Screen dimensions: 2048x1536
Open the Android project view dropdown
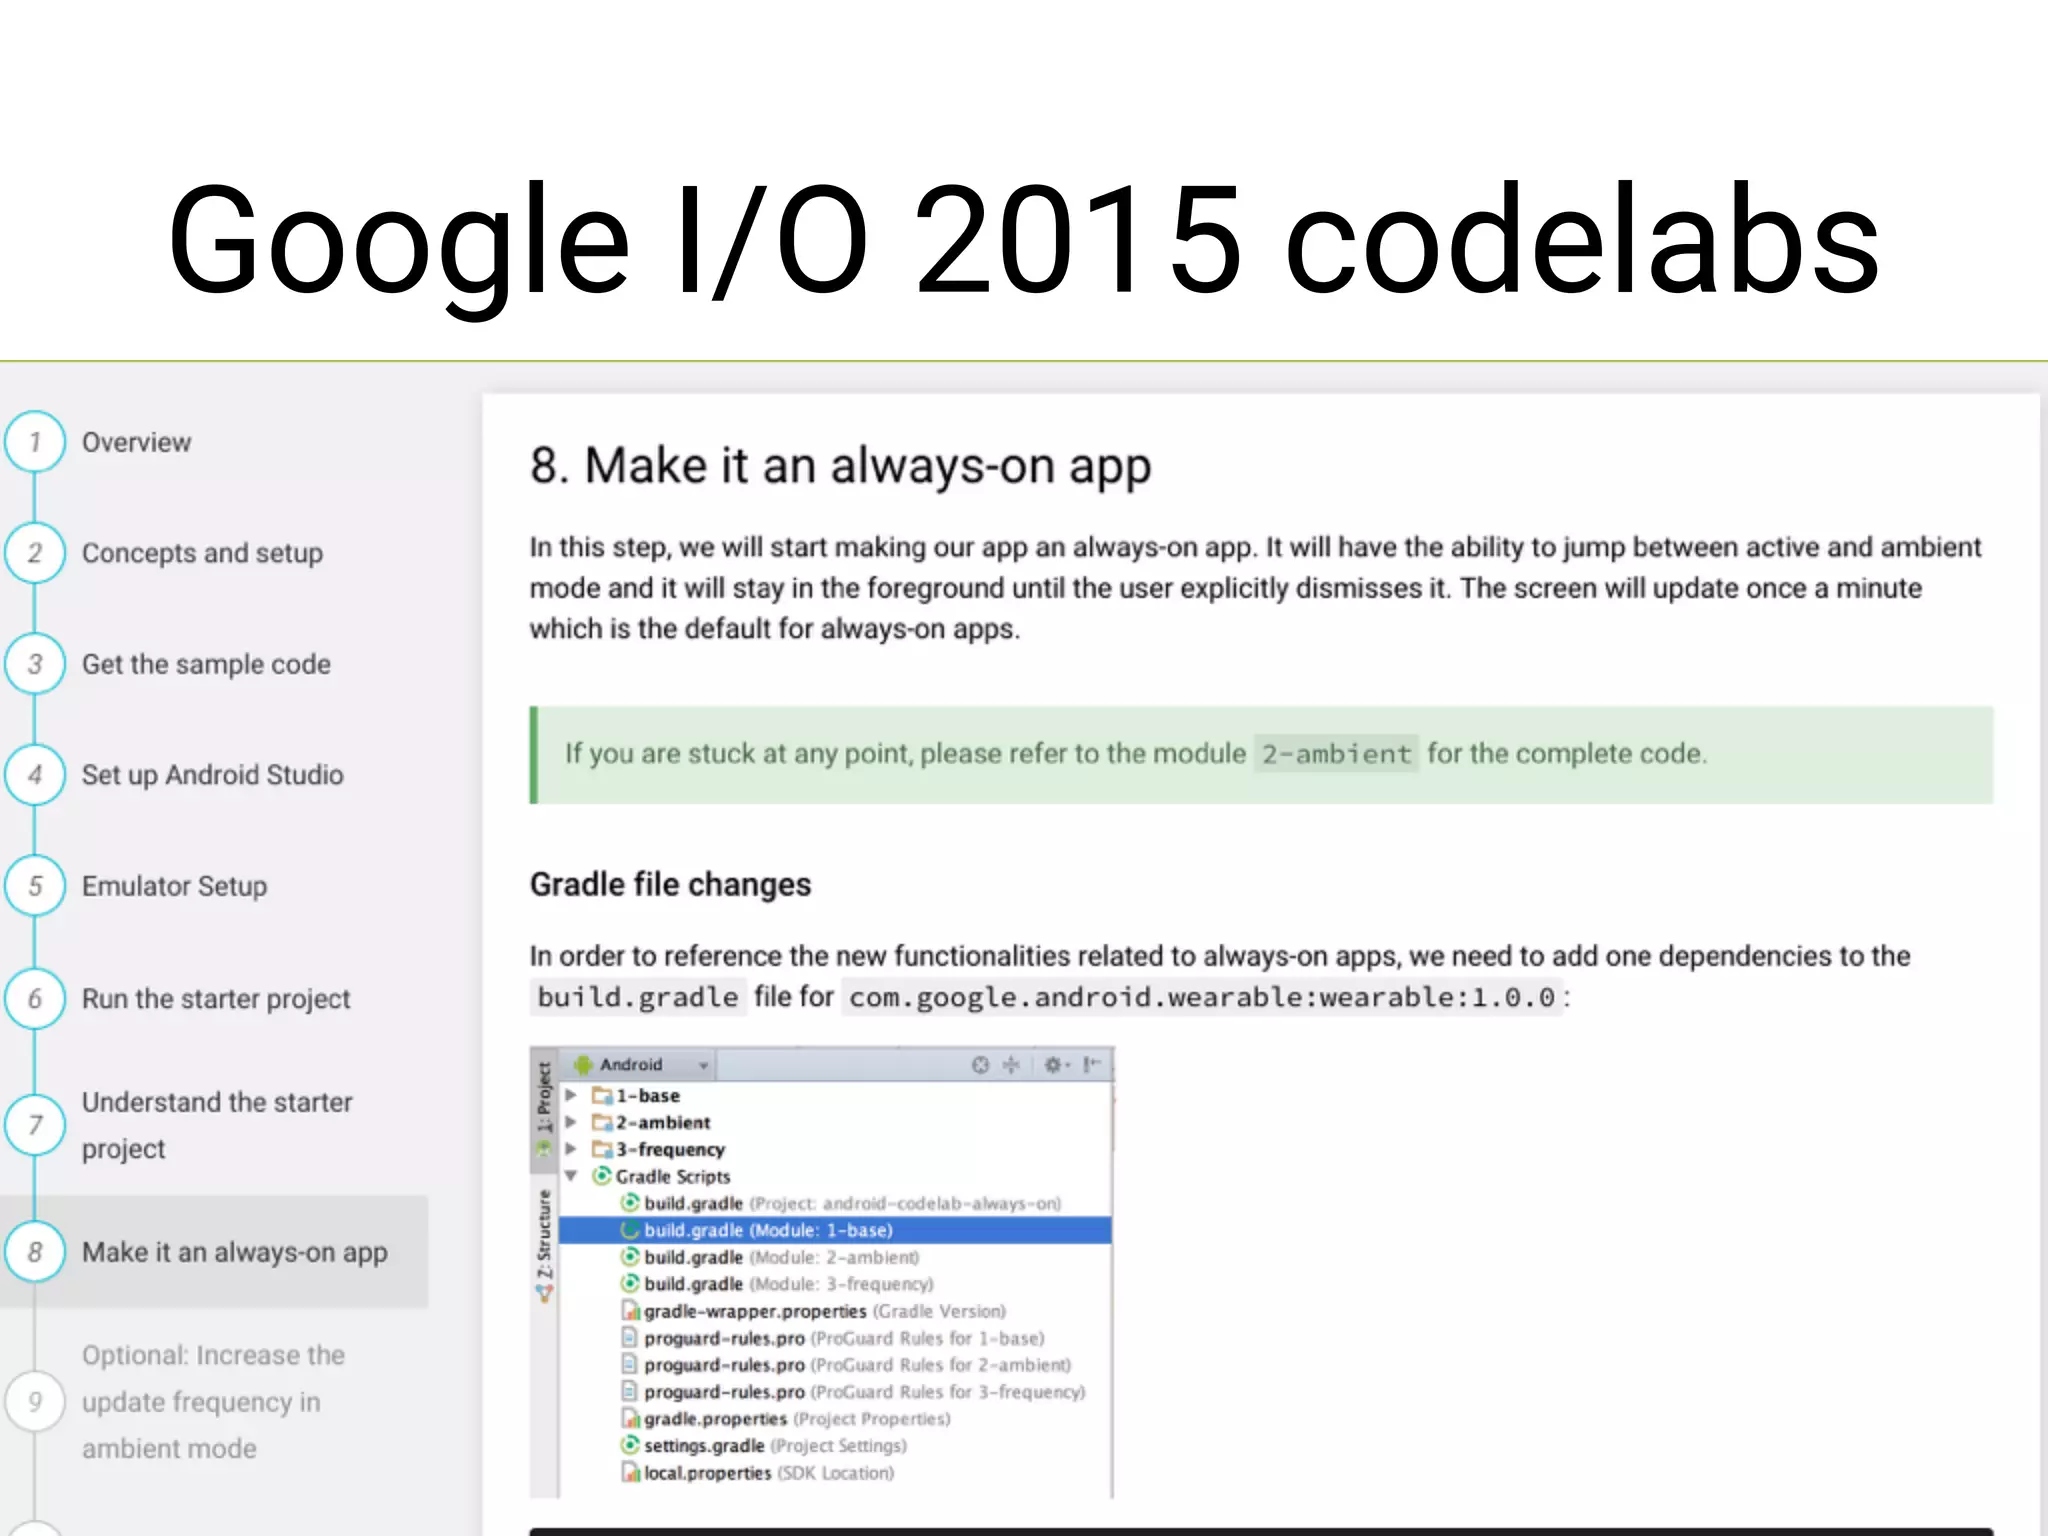(640, 1065)
